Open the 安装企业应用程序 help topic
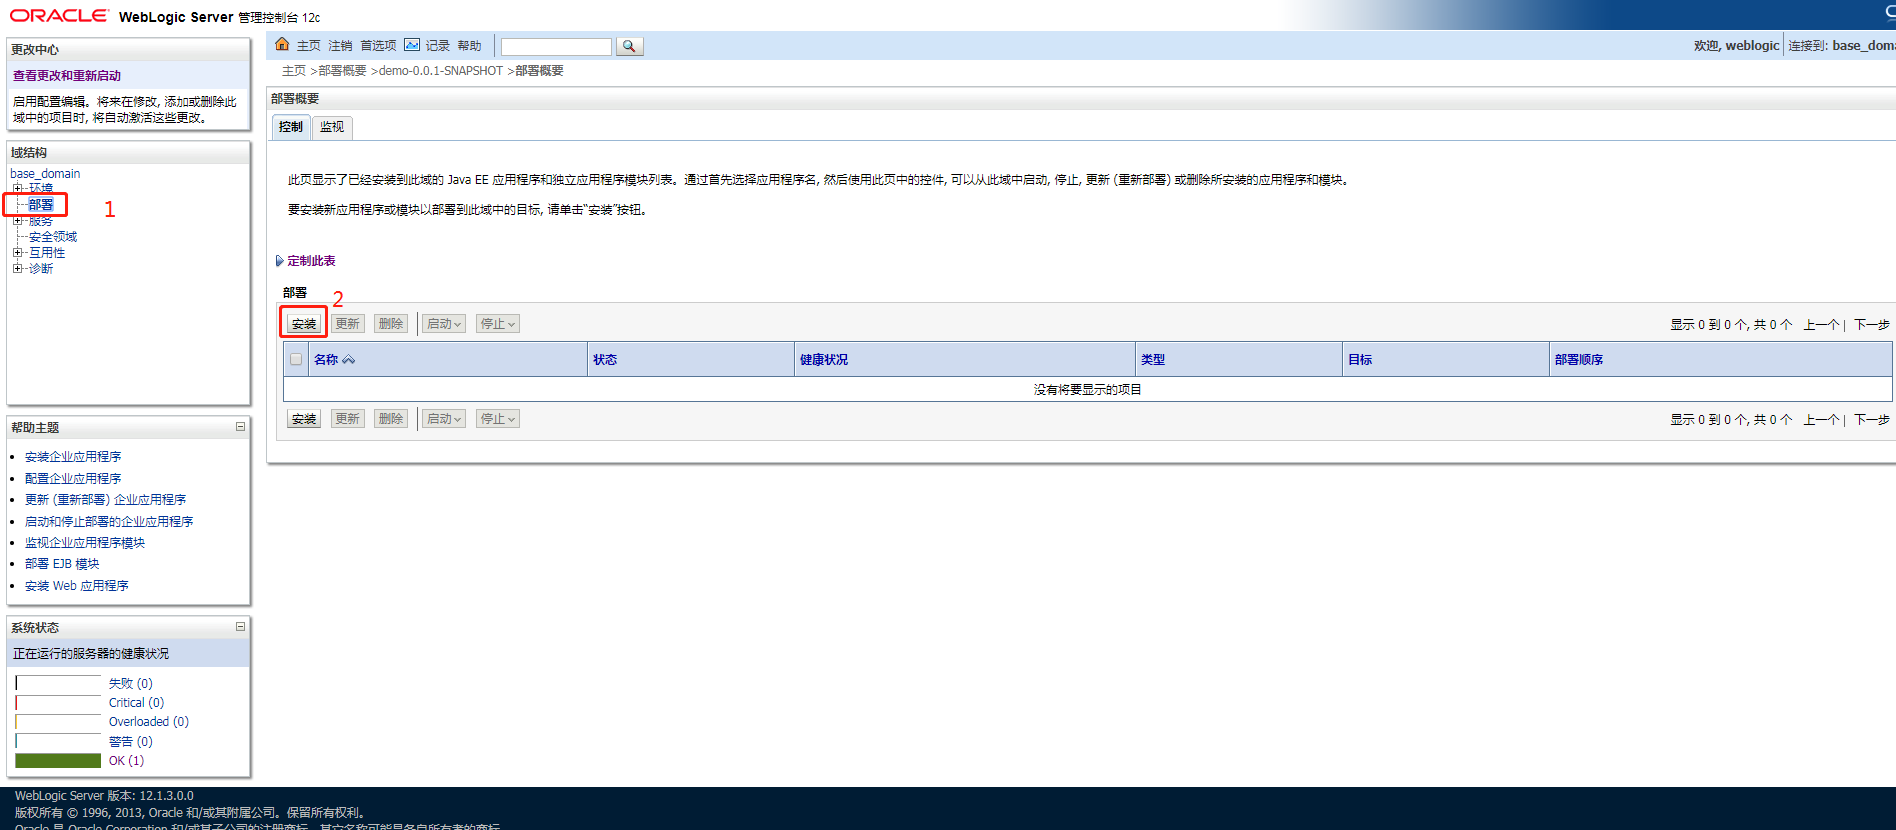 pyautogui.click(x=73, y=457)
